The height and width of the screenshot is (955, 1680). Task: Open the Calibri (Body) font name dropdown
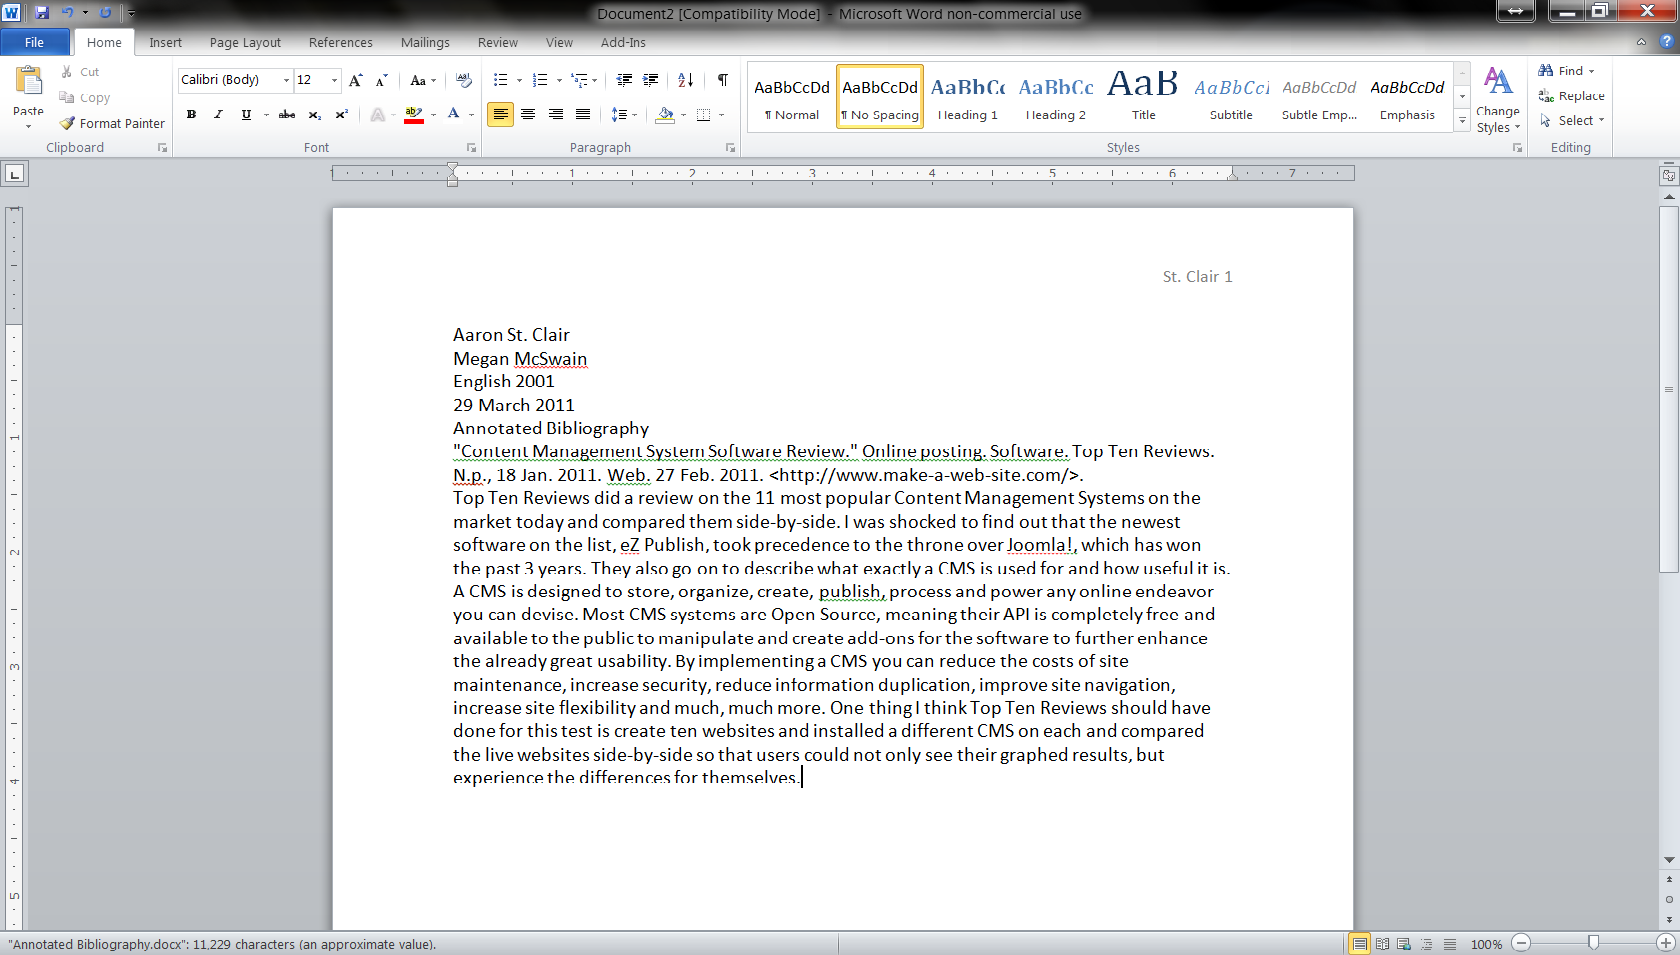[x=286, y=80]
